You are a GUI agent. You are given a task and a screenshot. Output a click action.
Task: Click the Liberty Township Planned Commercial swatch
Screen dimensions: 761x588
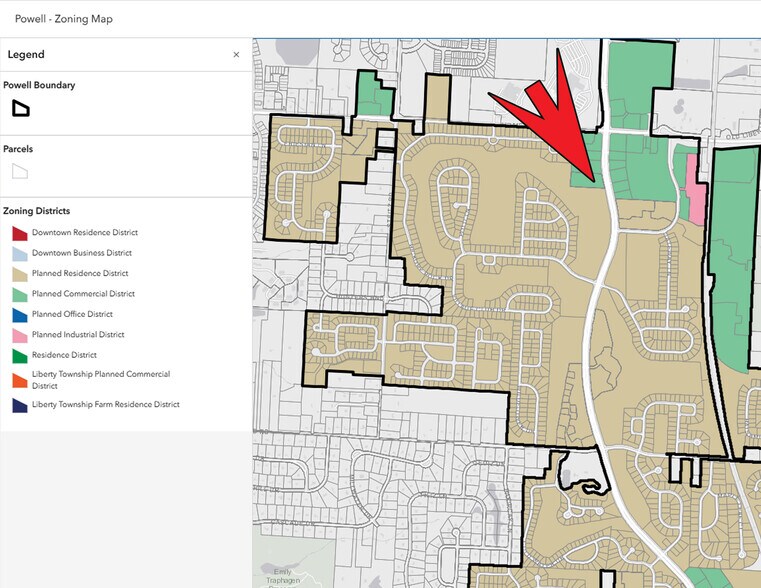[19, 380]
